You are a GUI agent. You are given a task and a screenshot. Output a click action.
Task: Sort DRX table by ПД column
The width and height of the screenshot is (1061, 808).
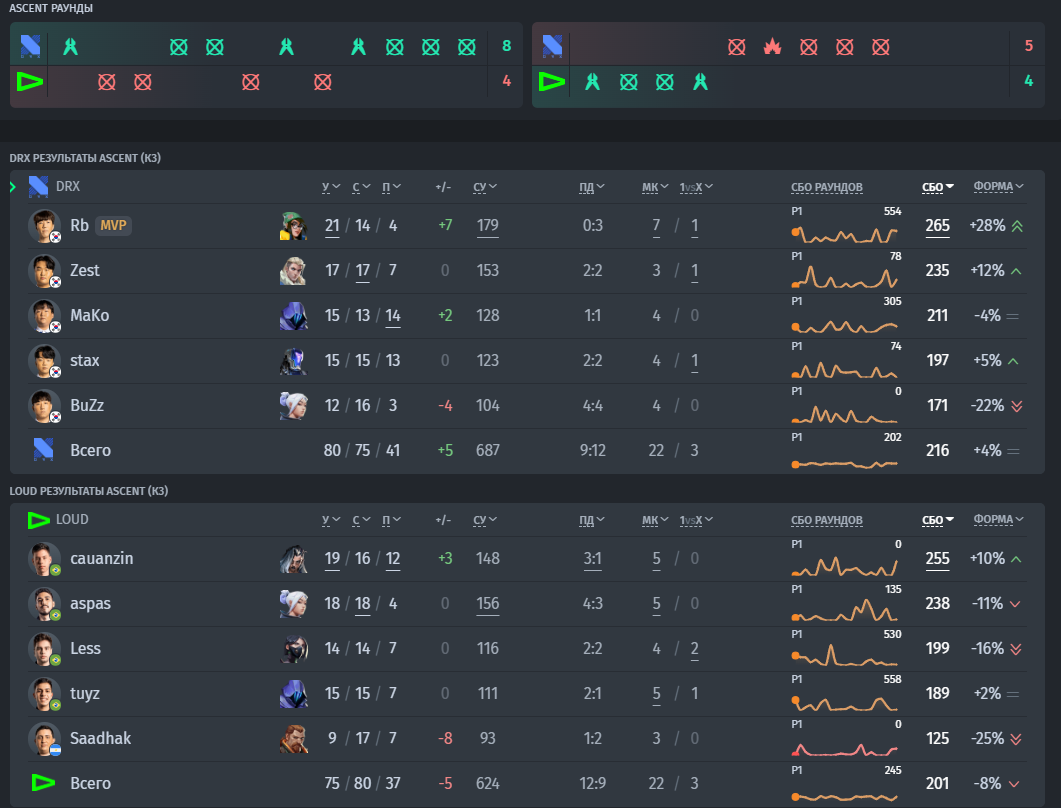point(592,187)
